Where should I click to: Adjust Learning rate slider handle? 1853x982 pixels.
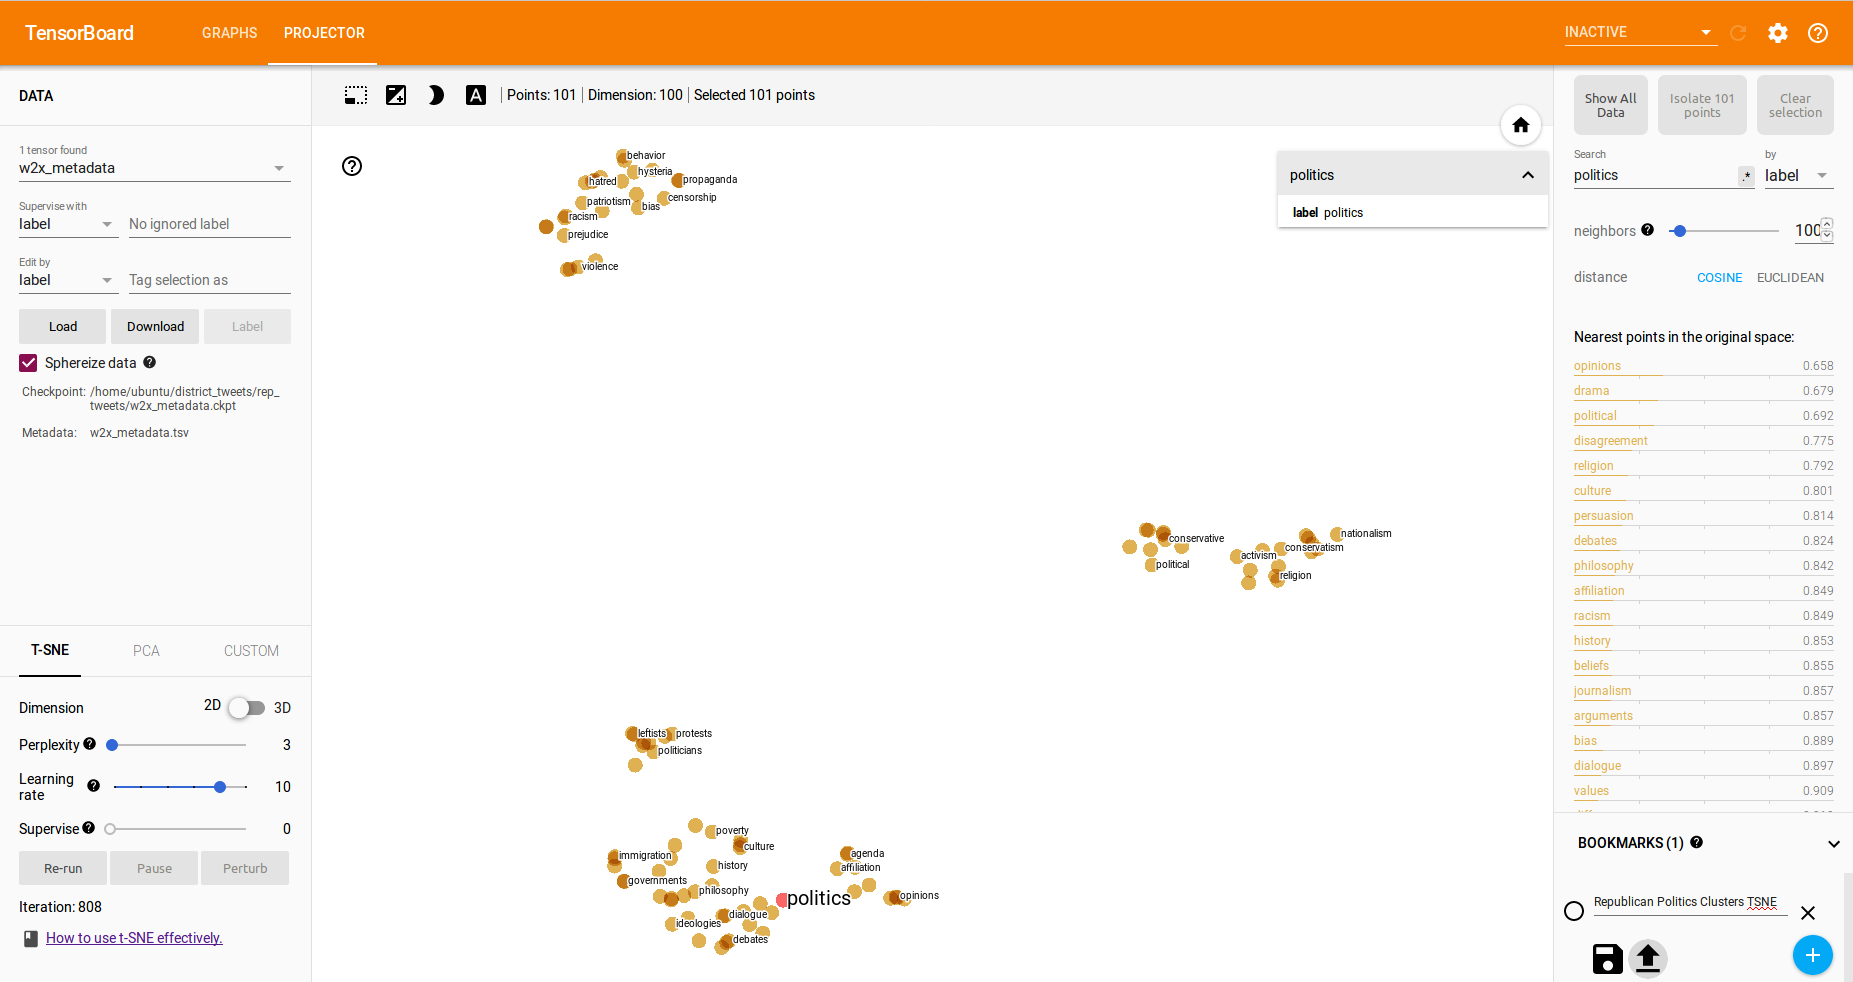(x=220, y=787)
